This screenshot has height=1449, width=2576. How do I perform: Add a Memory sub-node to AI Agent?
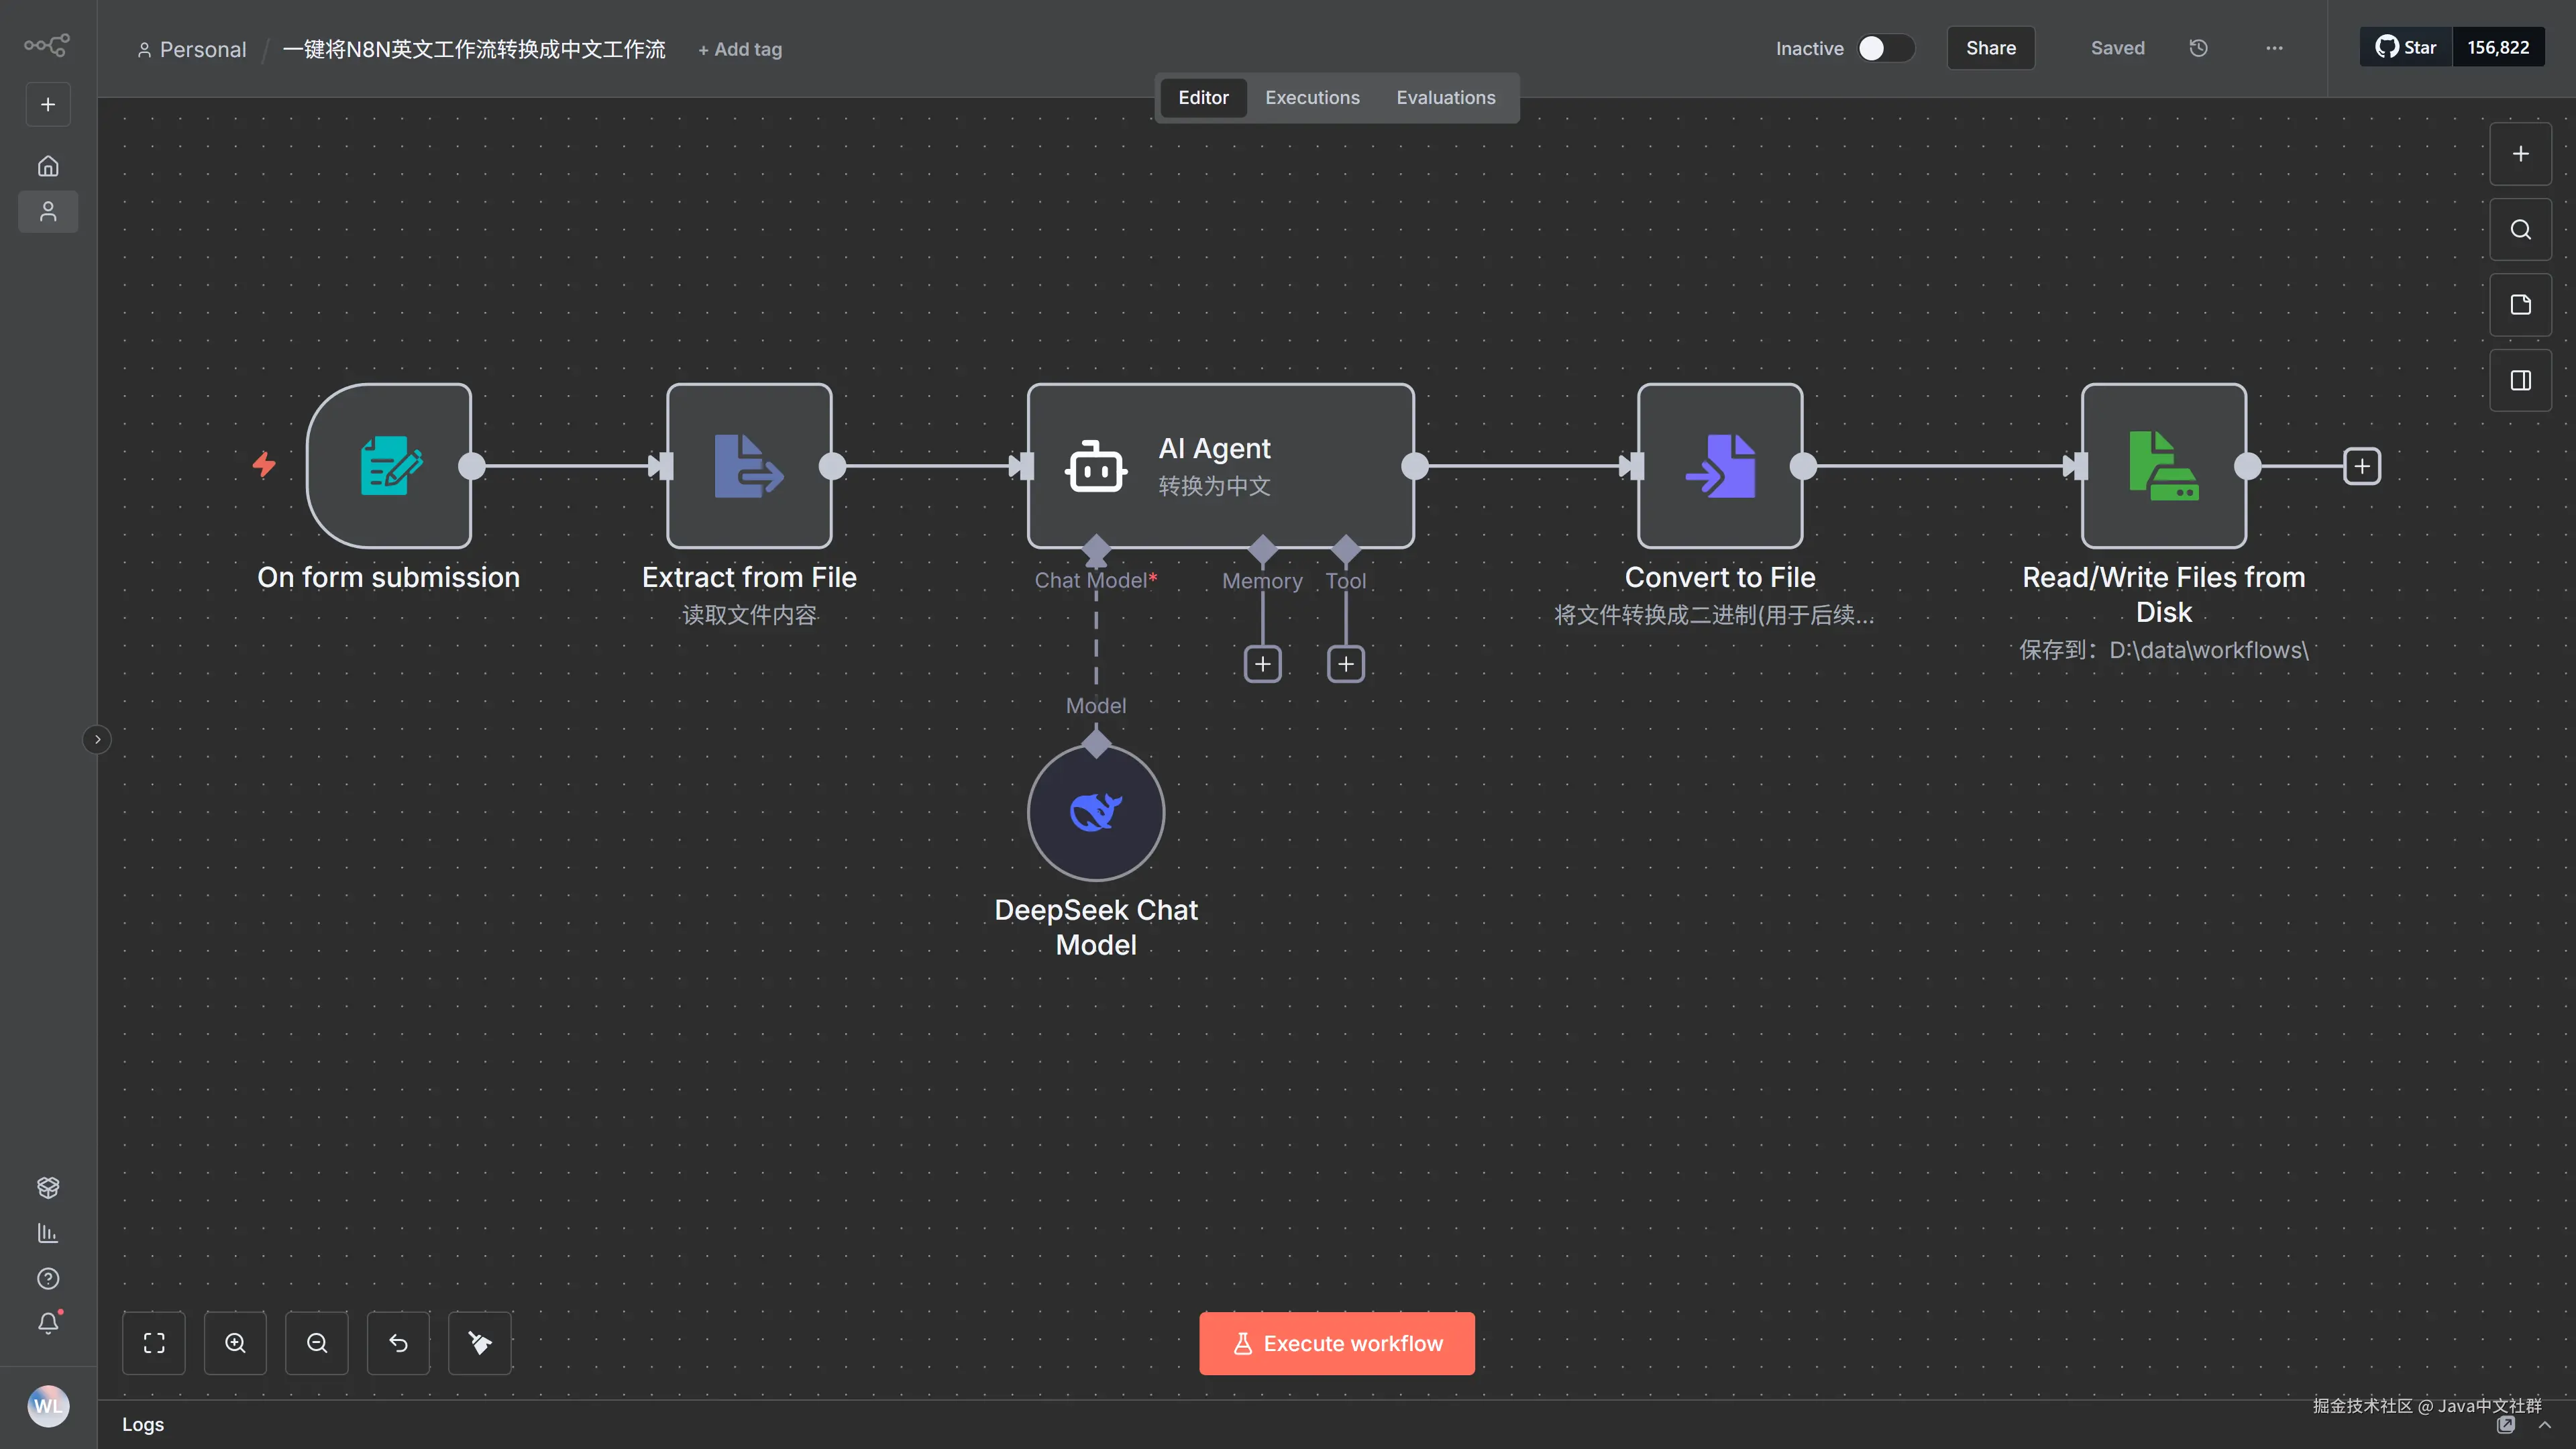point(1263,664)
